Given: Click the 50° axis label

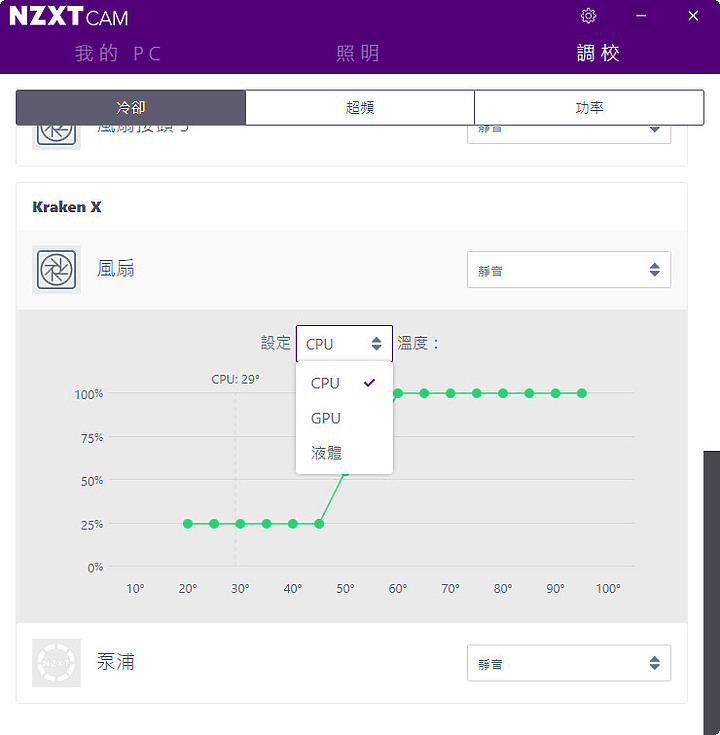Looking at the screenshot, I should [345, 588].
